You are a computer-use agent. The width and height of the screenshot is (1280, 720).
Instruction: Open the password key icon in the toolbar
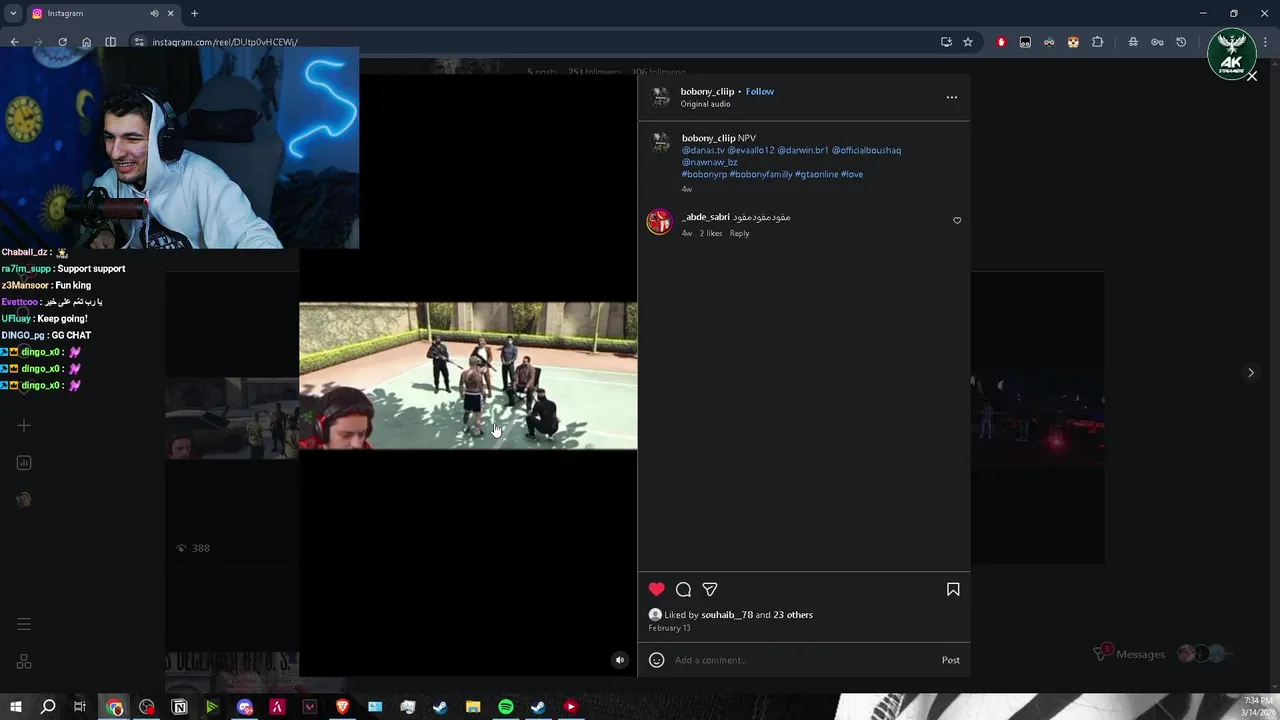pos(1157,42)
